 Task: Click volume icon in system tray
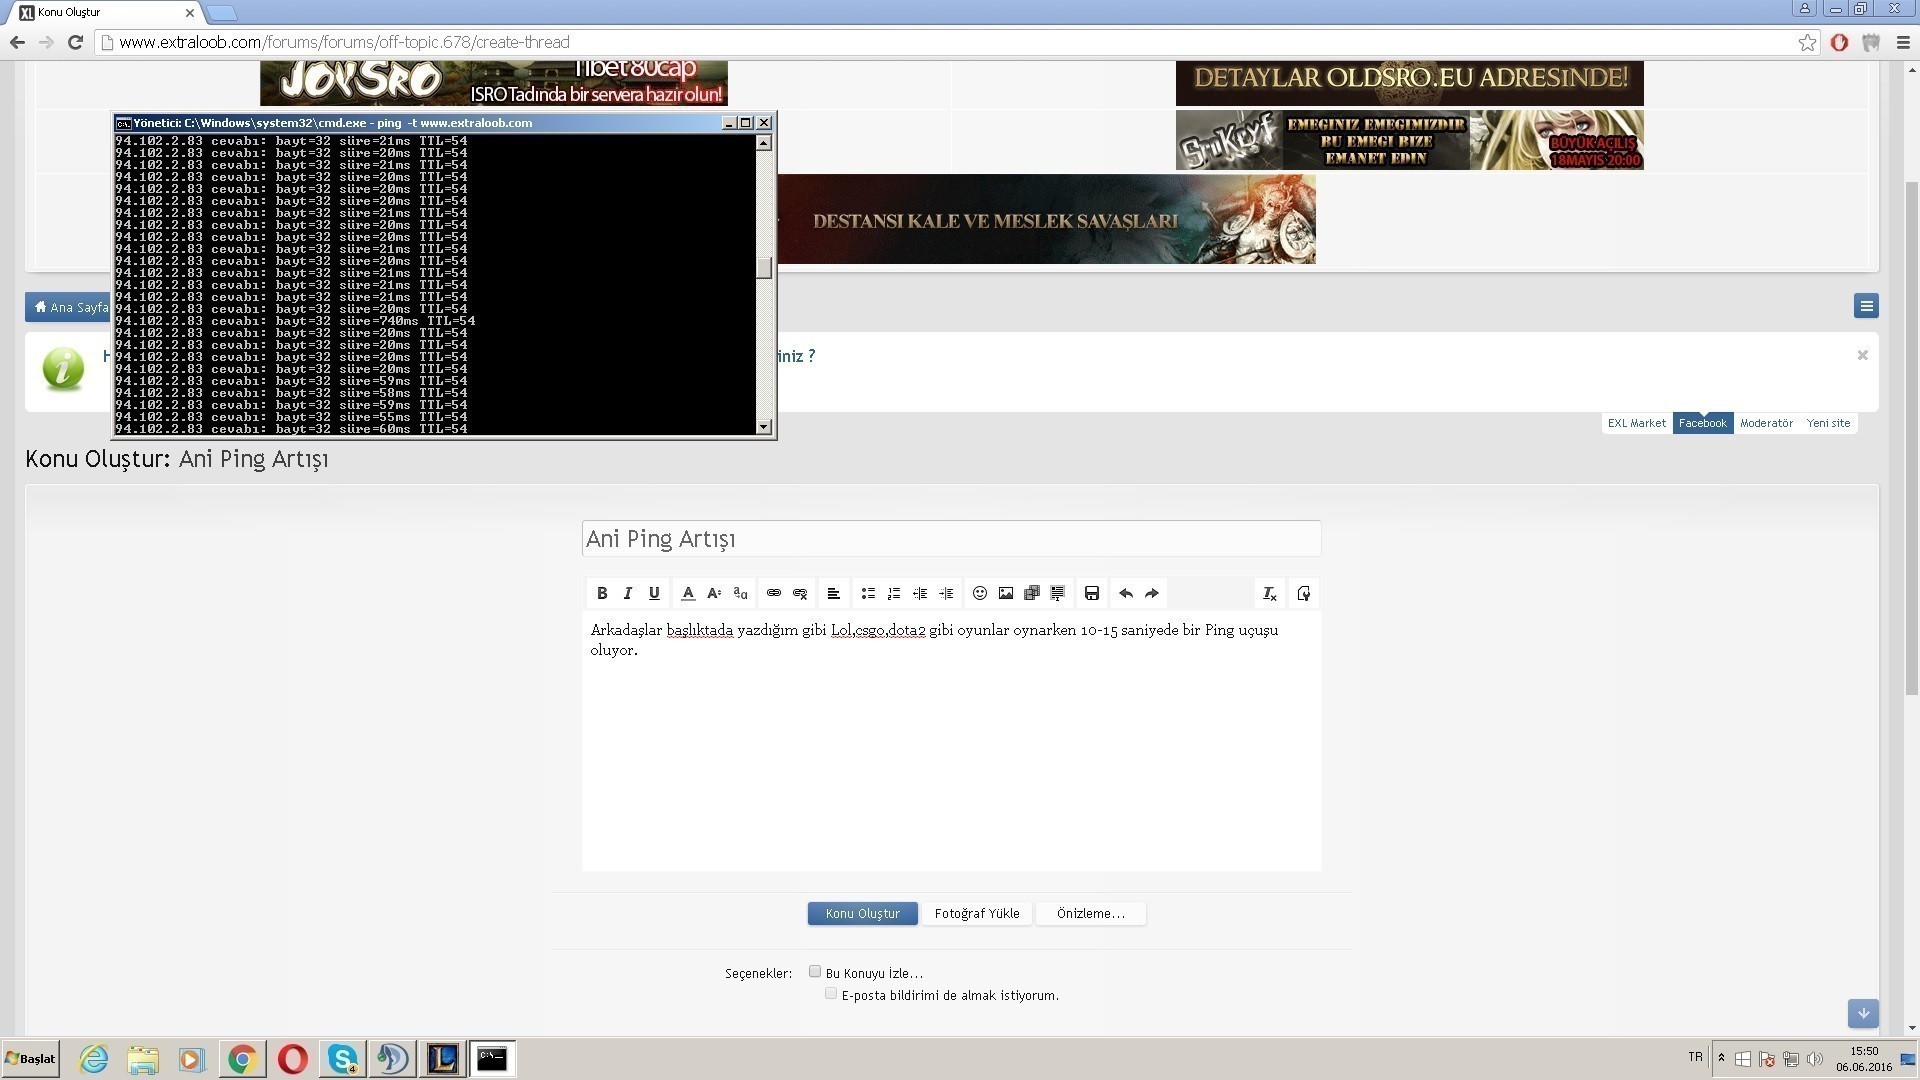pyautogui.click(x=1814, y=1058)
